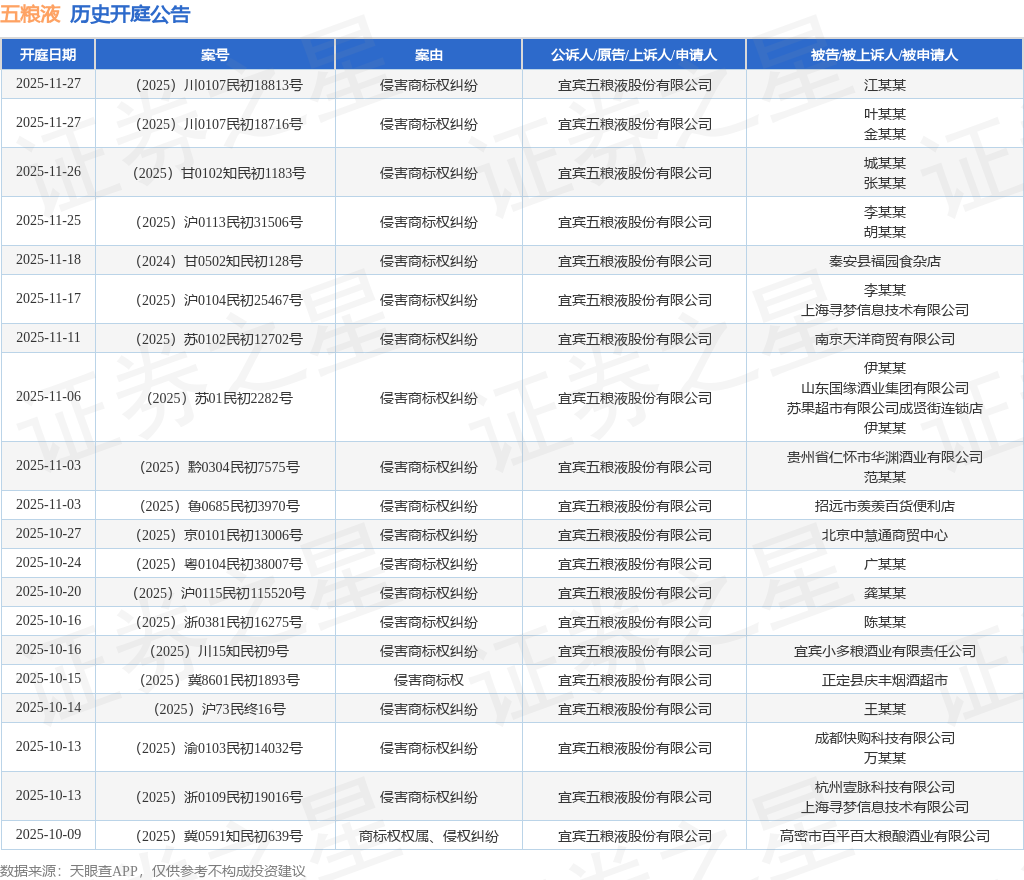Click case number (2025)川15知民初9号
This screenshot has width=1024, height=880.
pos(219,651)
